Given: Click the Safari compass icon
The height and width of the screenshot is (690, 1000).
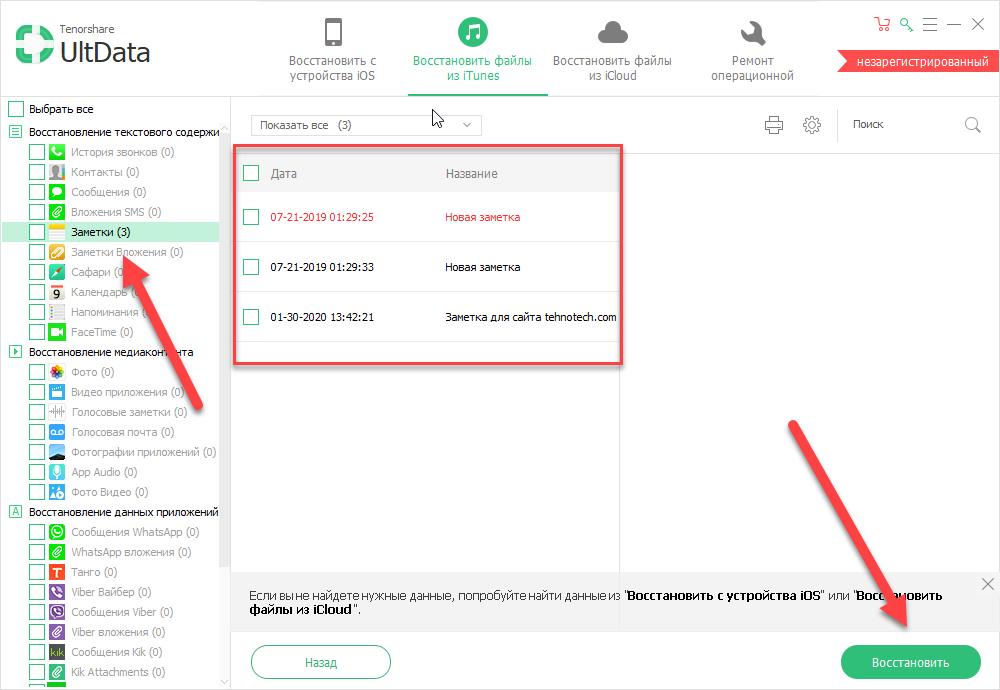Looking at the screenshot, I should 57,272.
